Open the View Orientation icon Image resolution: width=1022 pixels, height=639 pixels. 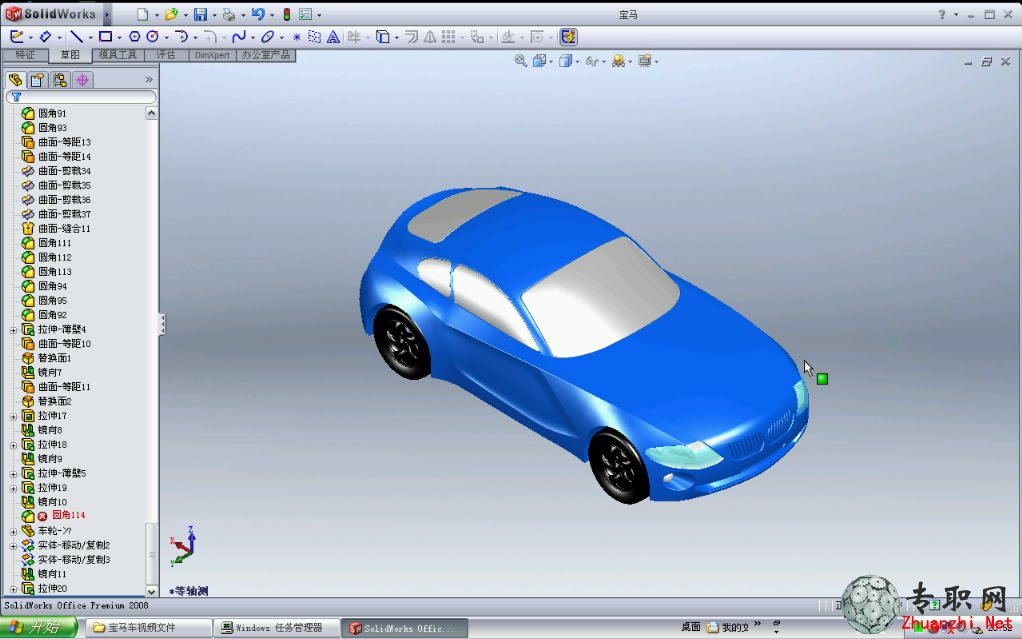point(539,61)
